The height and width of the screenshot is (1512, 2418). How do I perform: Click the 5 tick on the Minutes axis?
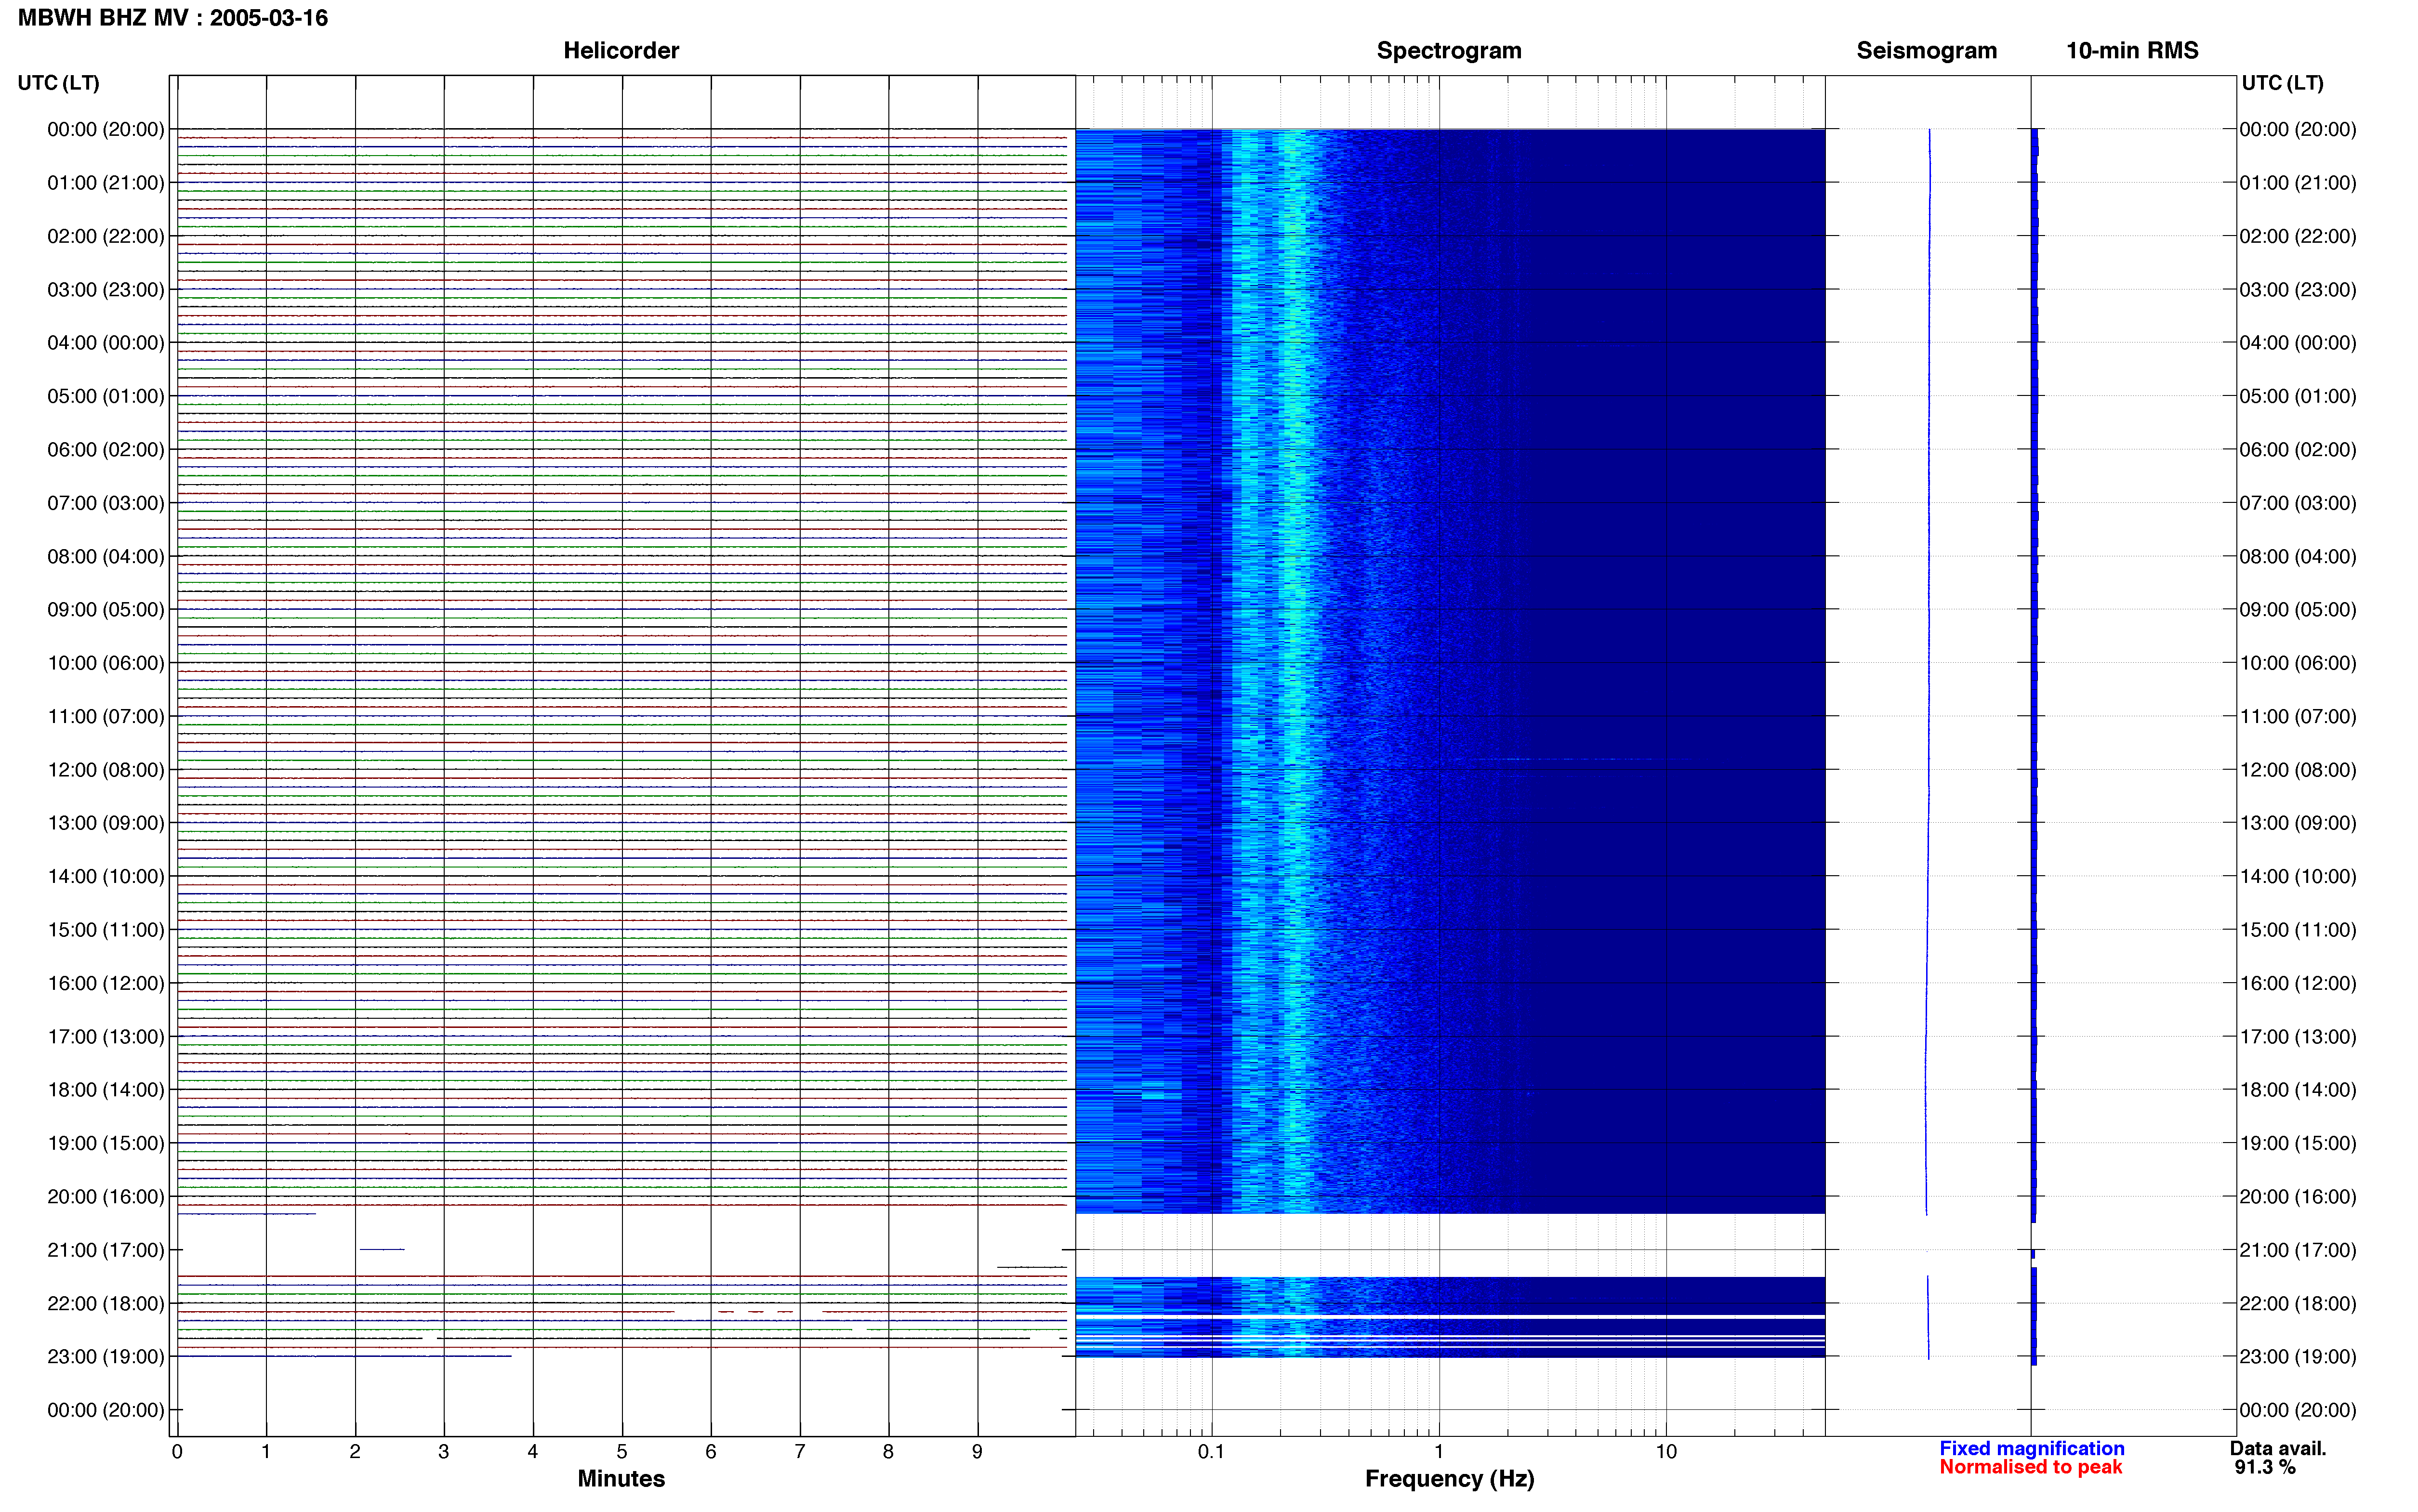[622, 1451]
